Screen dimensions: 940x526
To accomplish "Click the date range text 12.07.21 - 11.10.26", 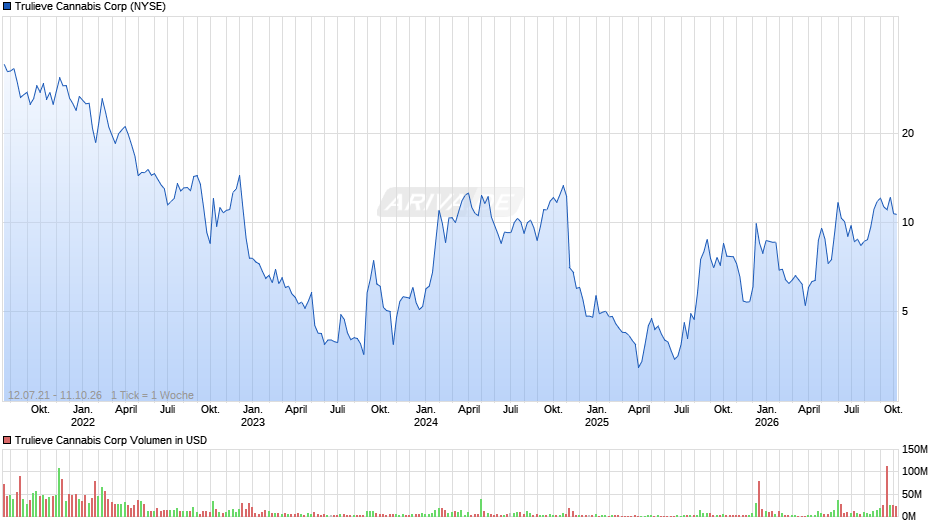I will [55, 395].
